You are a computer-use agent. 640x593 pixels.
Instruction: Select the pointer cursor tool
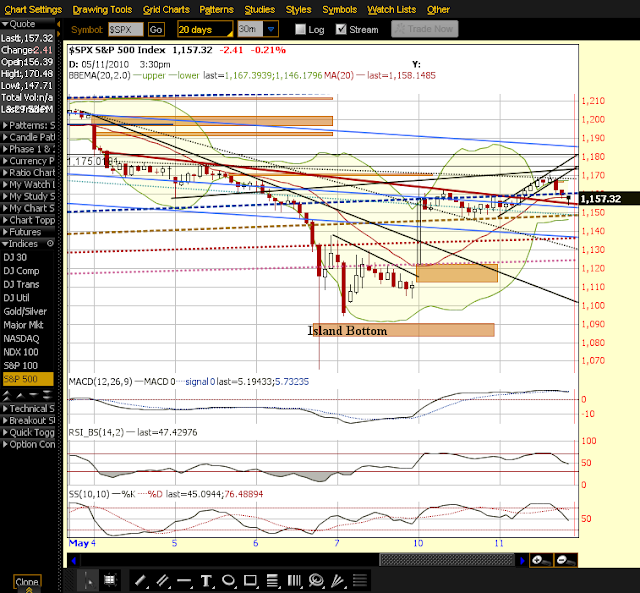click(x=88, y=580)
